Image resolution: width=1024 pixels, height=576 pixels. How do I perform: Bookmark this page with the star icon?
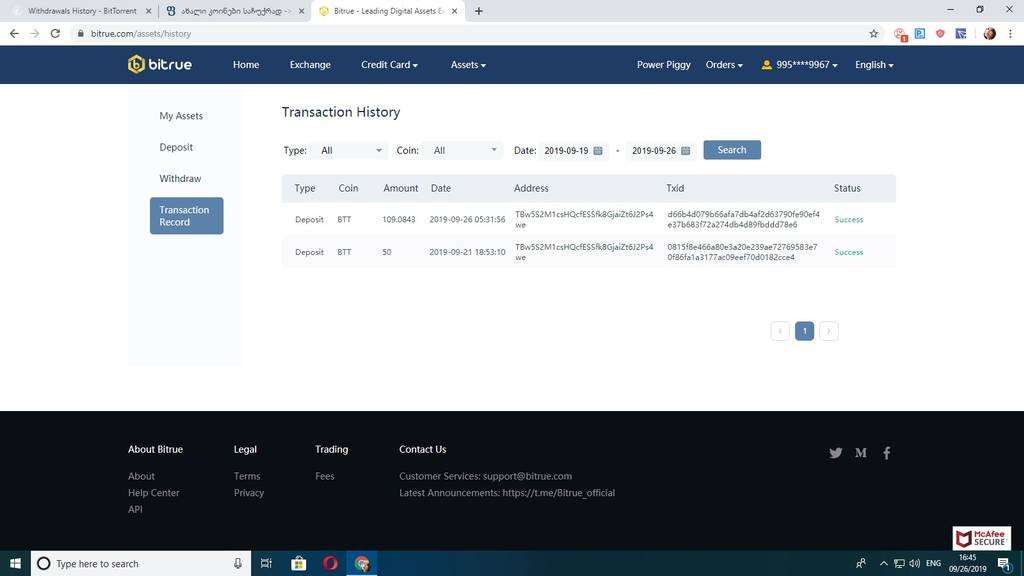coord(874,33)
